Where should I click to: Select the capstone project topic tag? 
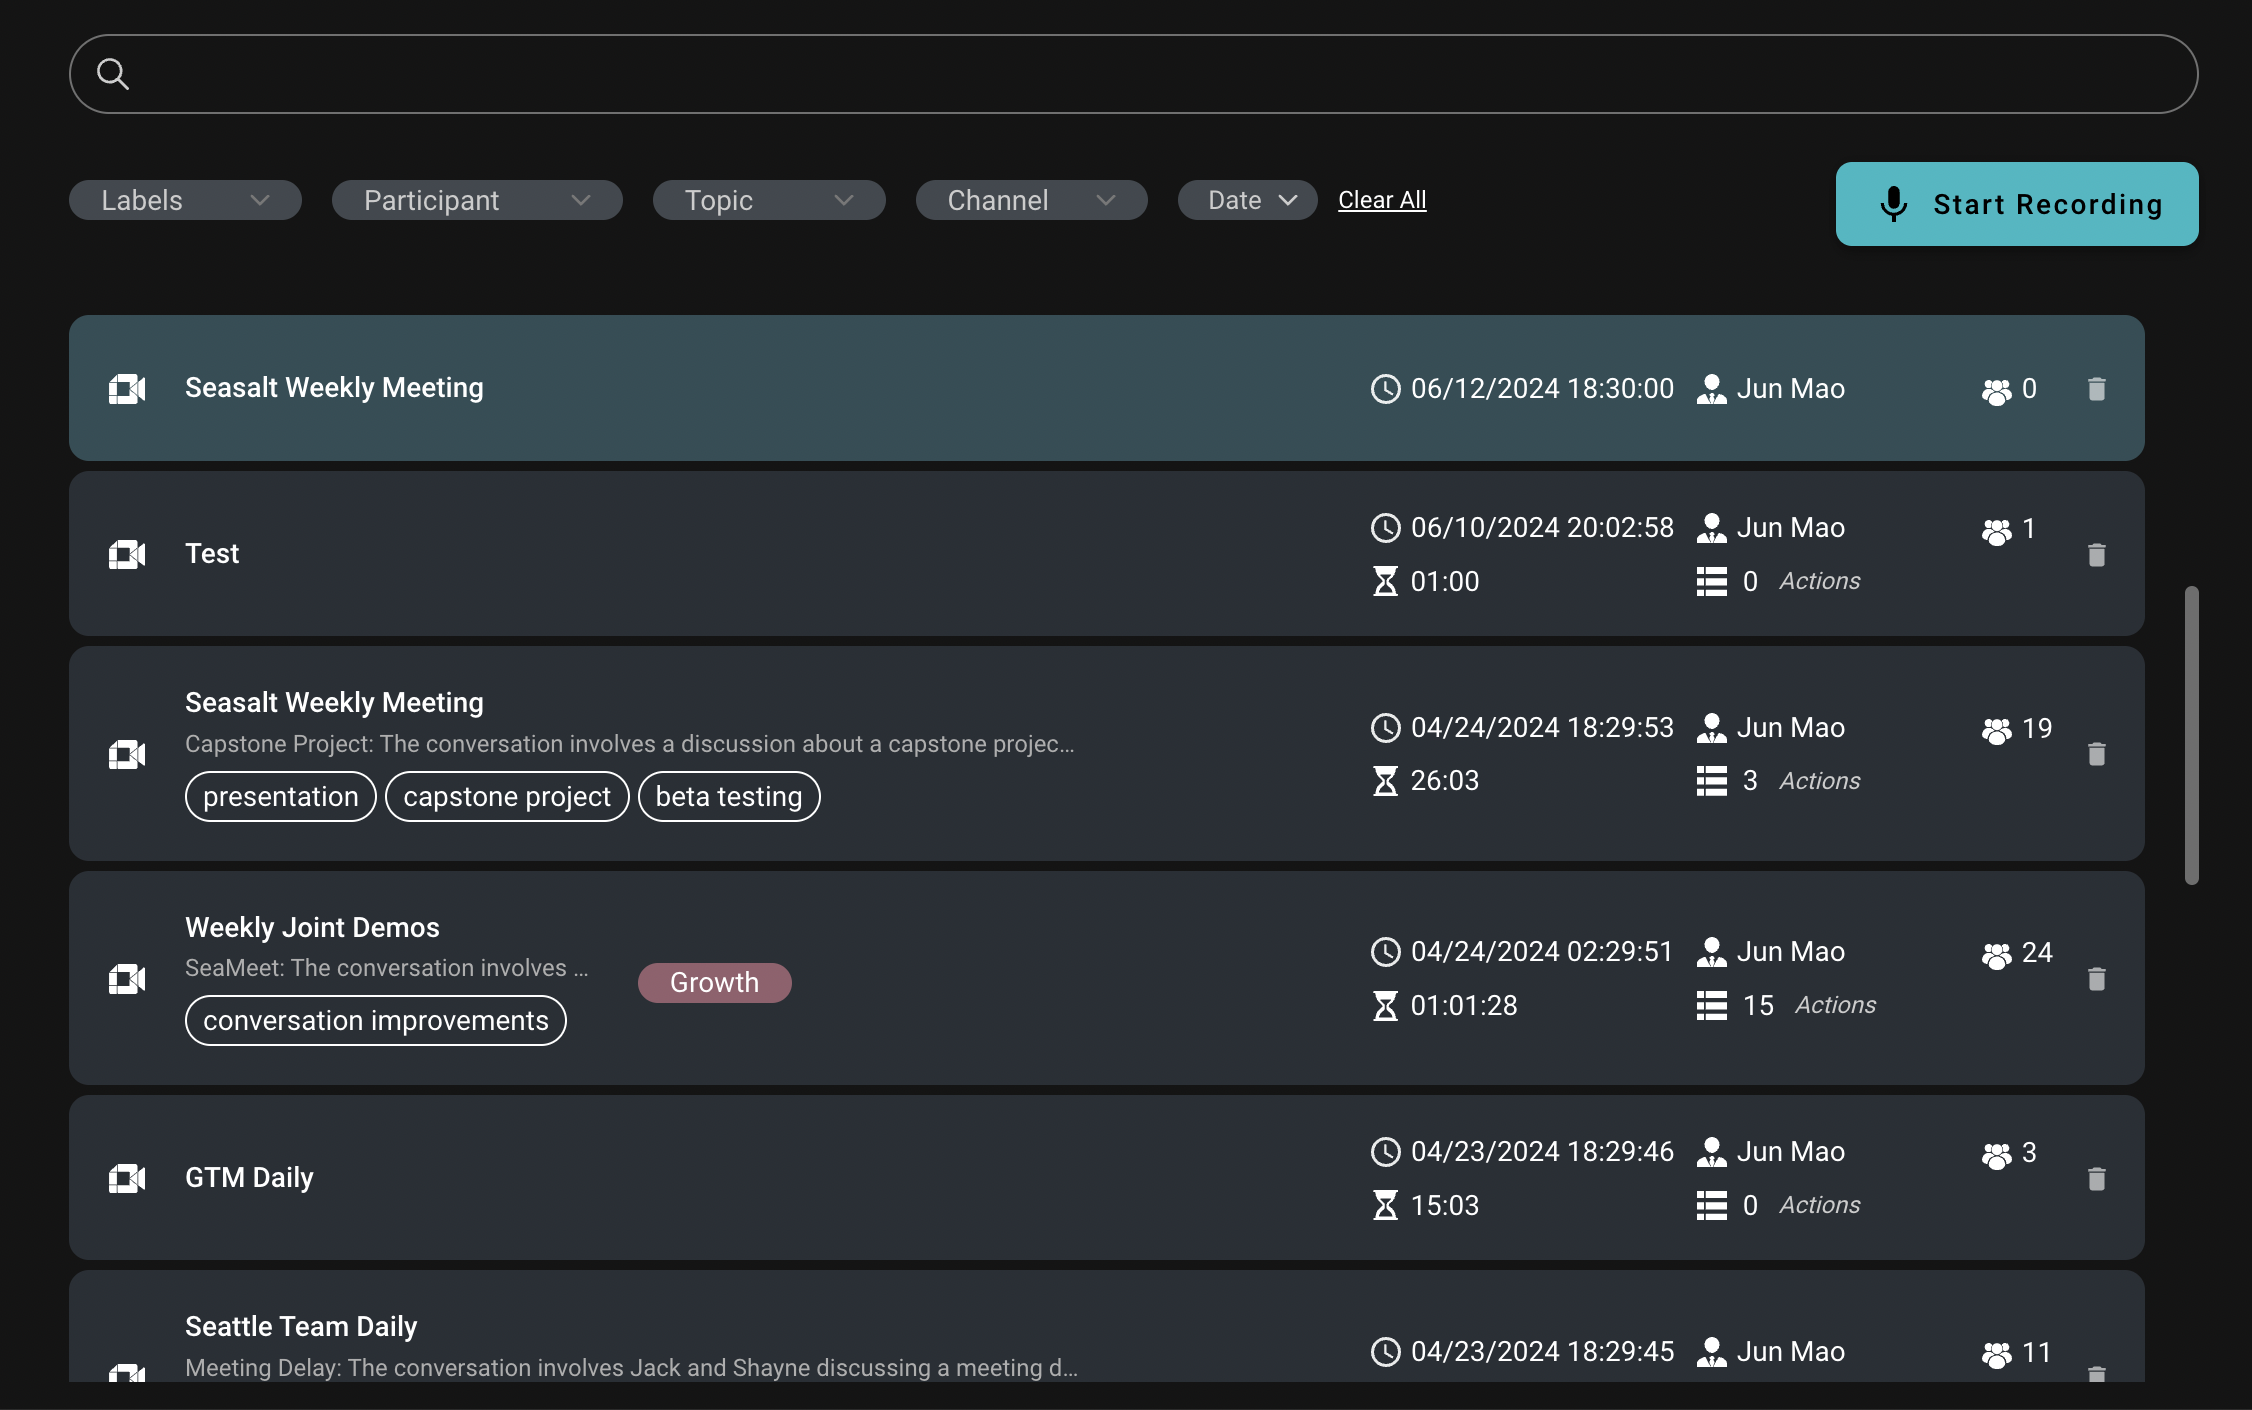tap(507, 797)
